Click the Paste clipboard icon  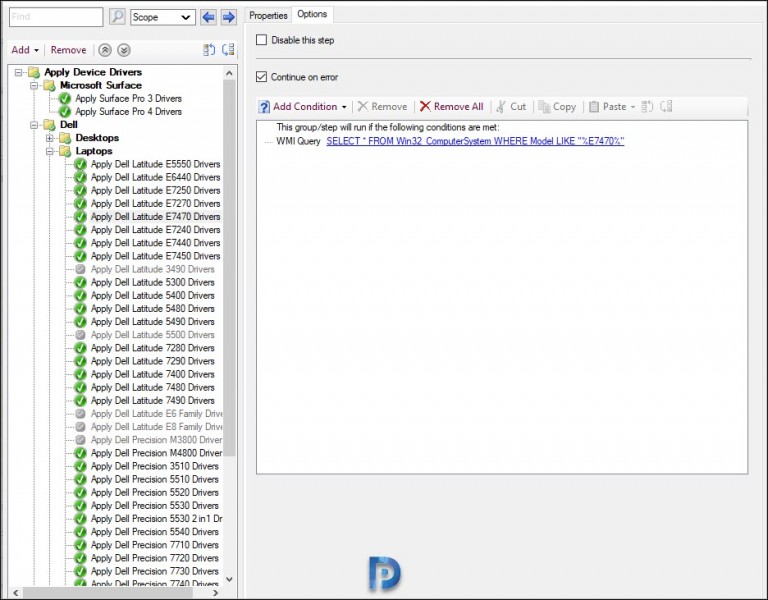click(x=594, y=106)
